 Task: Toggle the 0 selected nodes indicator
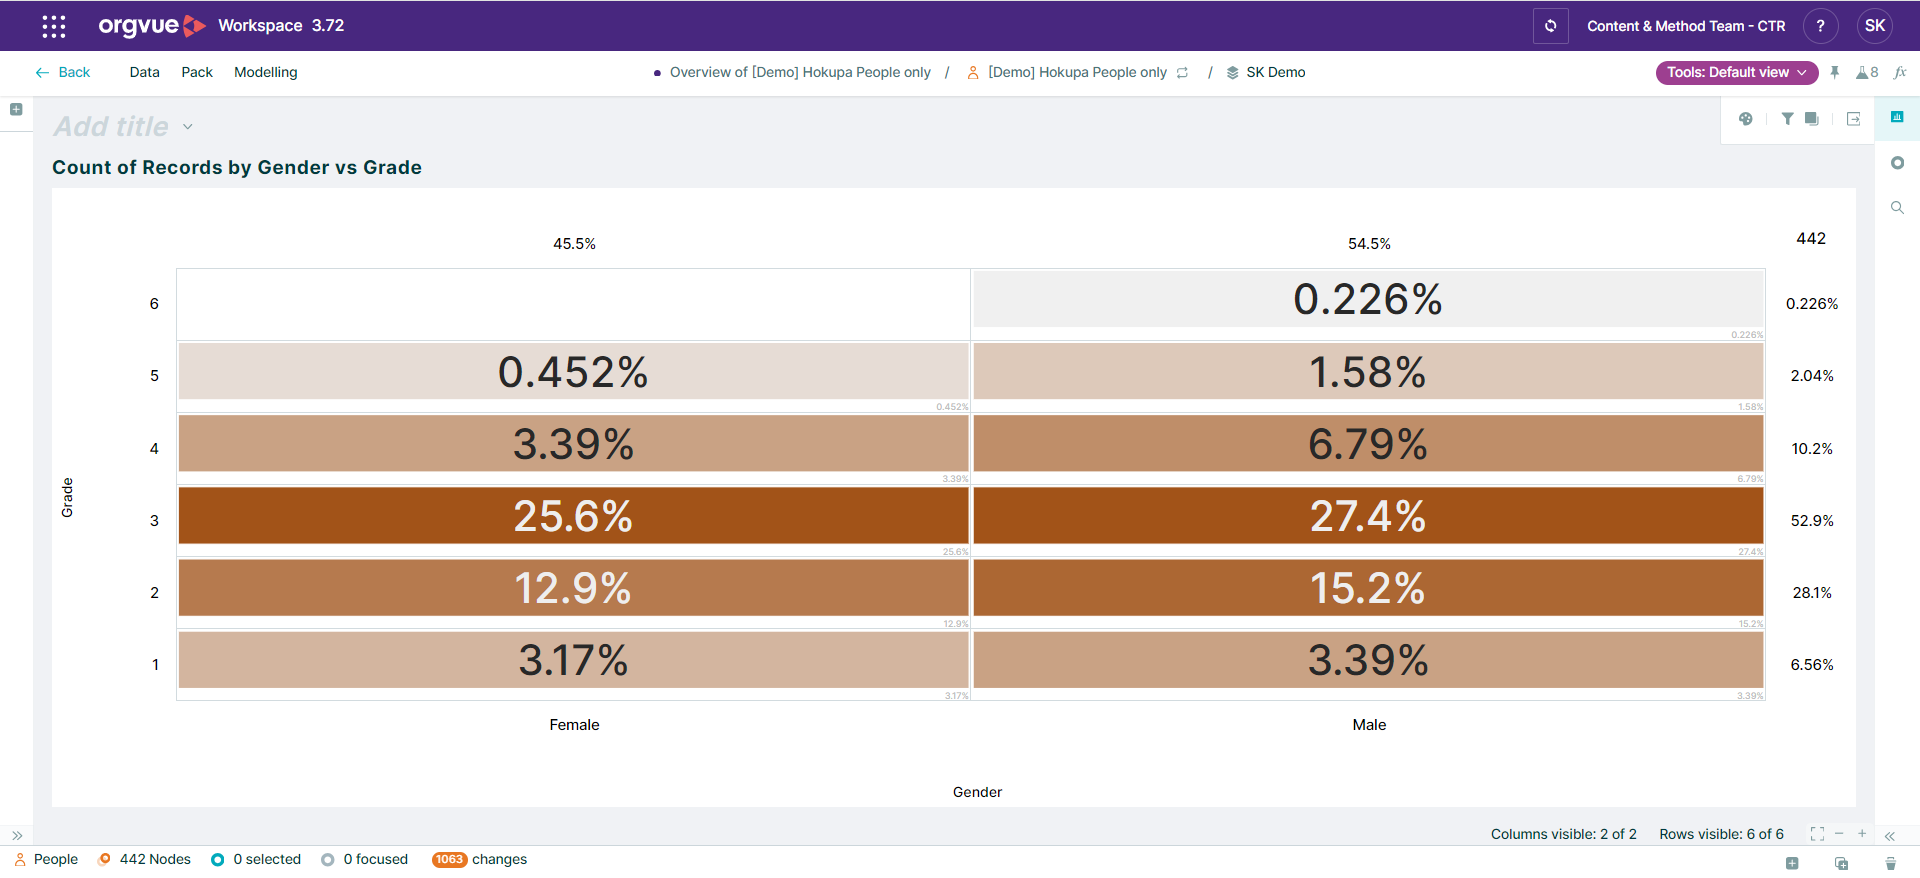256,860
